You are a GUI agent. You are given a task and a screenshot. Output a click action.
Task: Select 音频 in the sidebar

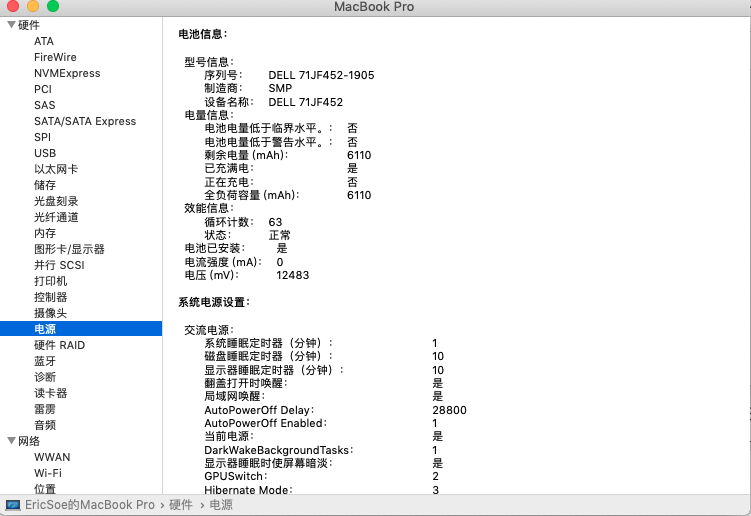[45, 425]
